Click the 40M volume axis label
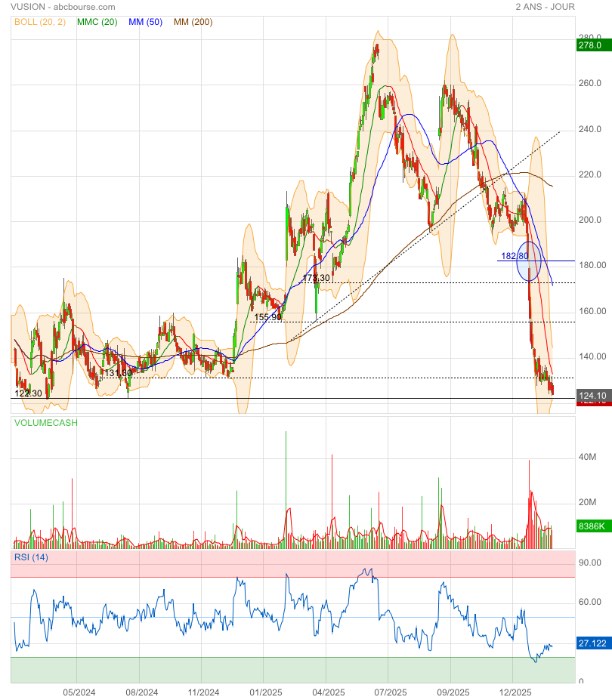Viewport: 612px width, 700px height. 587,457
